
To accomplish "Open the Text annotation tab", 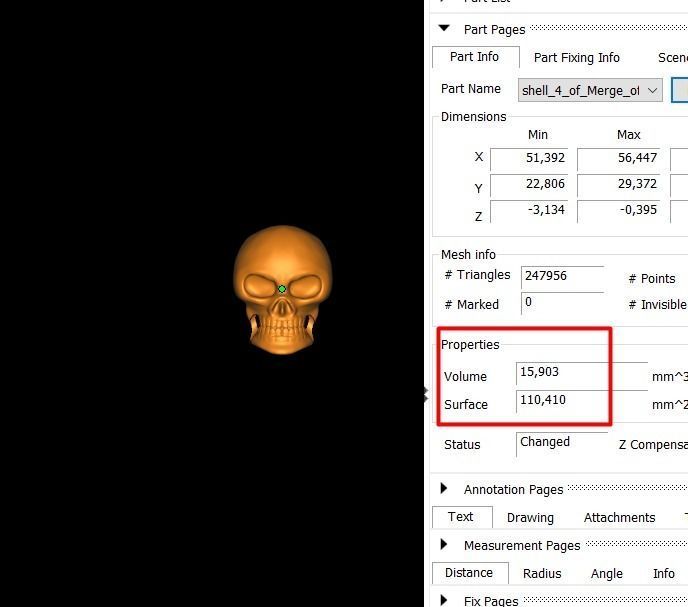I will click(462, 517).
